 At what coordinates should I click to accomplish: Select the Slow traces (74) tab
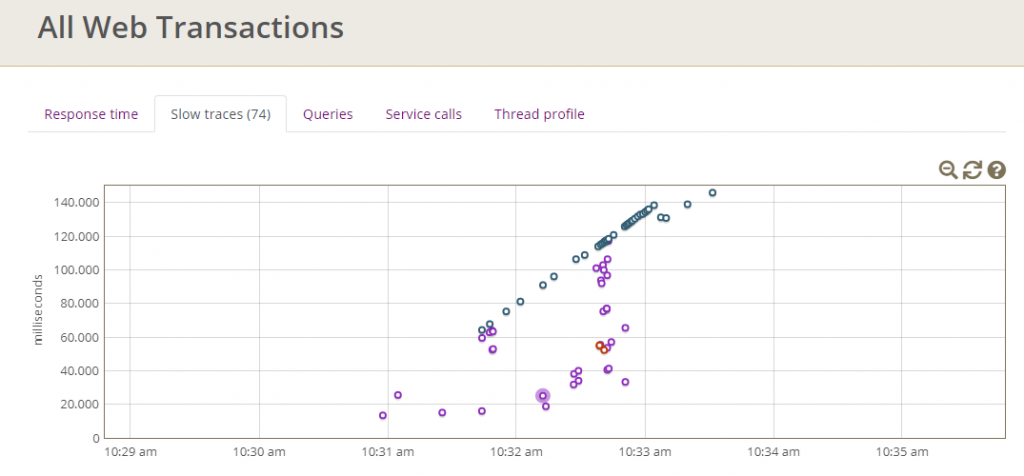coord(220,114)
